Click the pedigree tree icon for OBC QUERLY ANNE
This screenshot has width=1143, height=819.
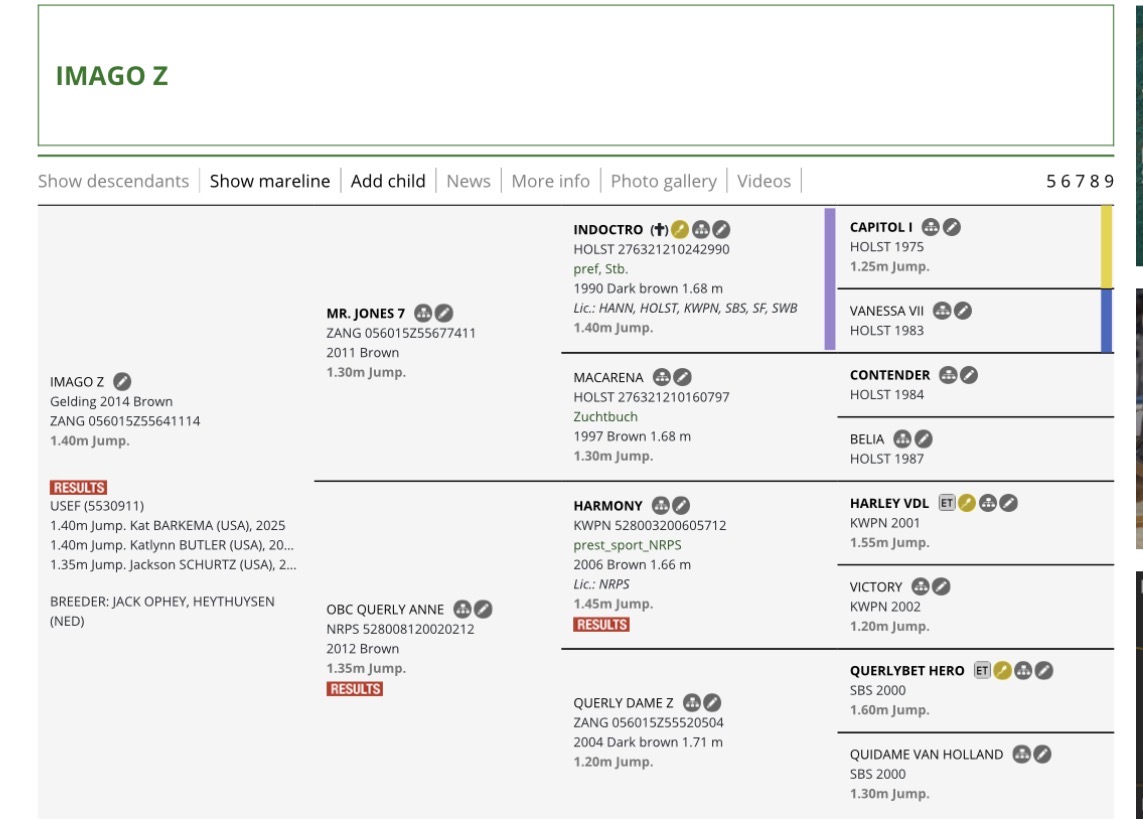point(462,609)
